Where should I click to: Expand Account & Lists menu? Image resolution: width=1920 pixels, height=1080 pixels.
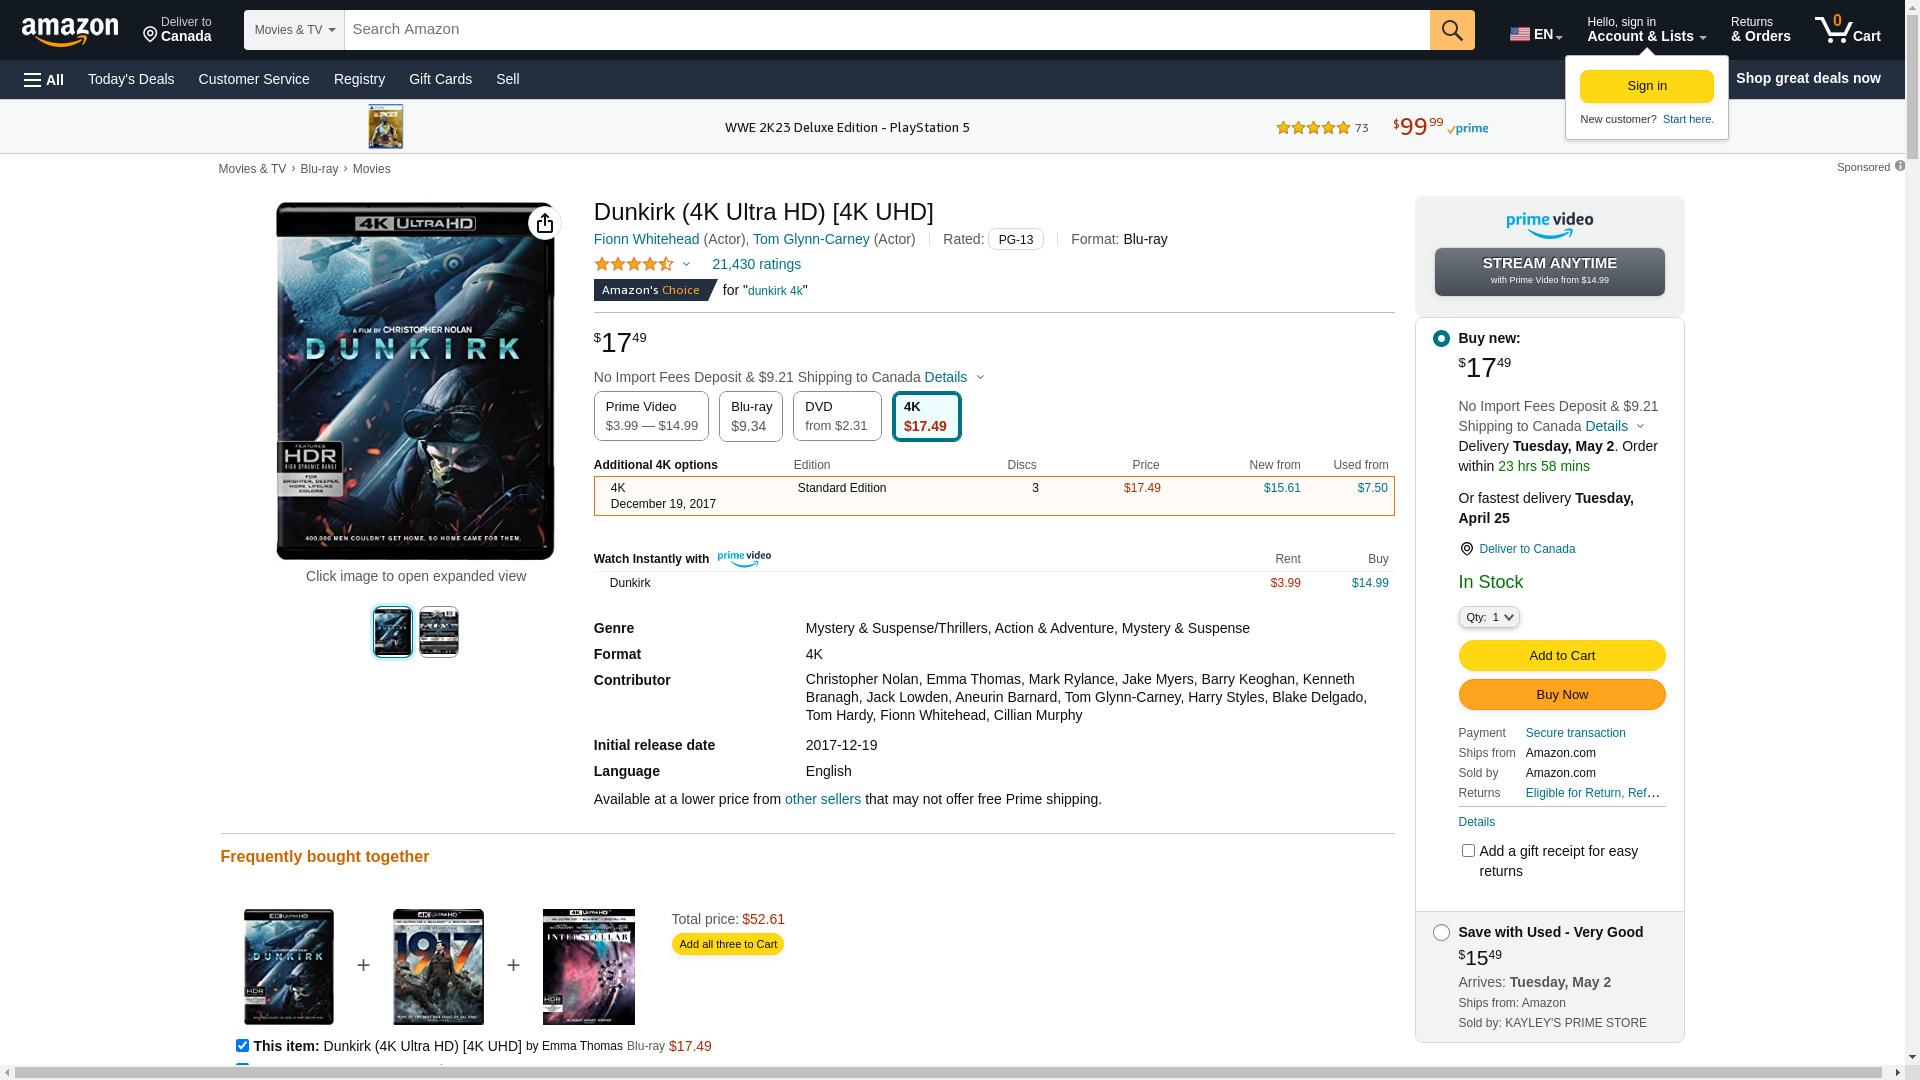1646,29
